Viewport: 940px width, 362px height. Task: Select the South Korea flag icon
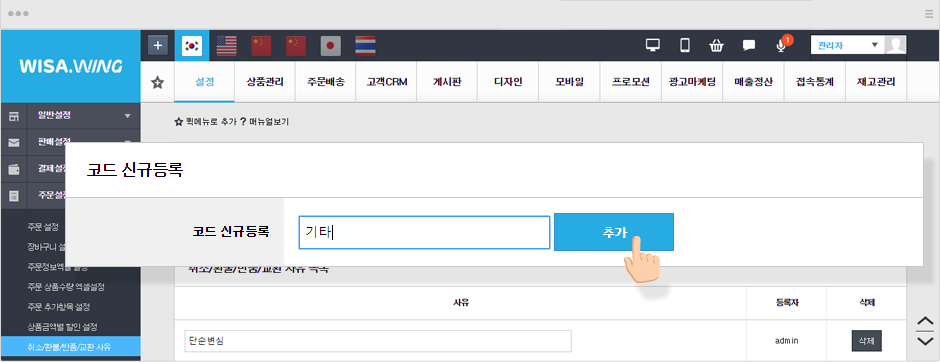pyautogui.click(x=192, y=46)
